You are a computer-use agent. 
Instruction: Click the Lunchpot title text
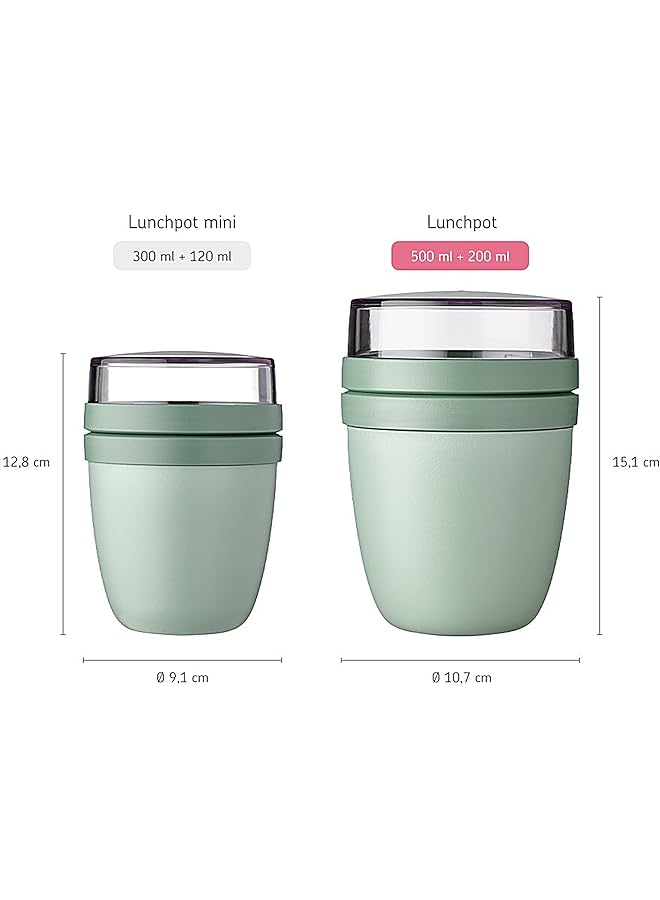tap(461, 222)
